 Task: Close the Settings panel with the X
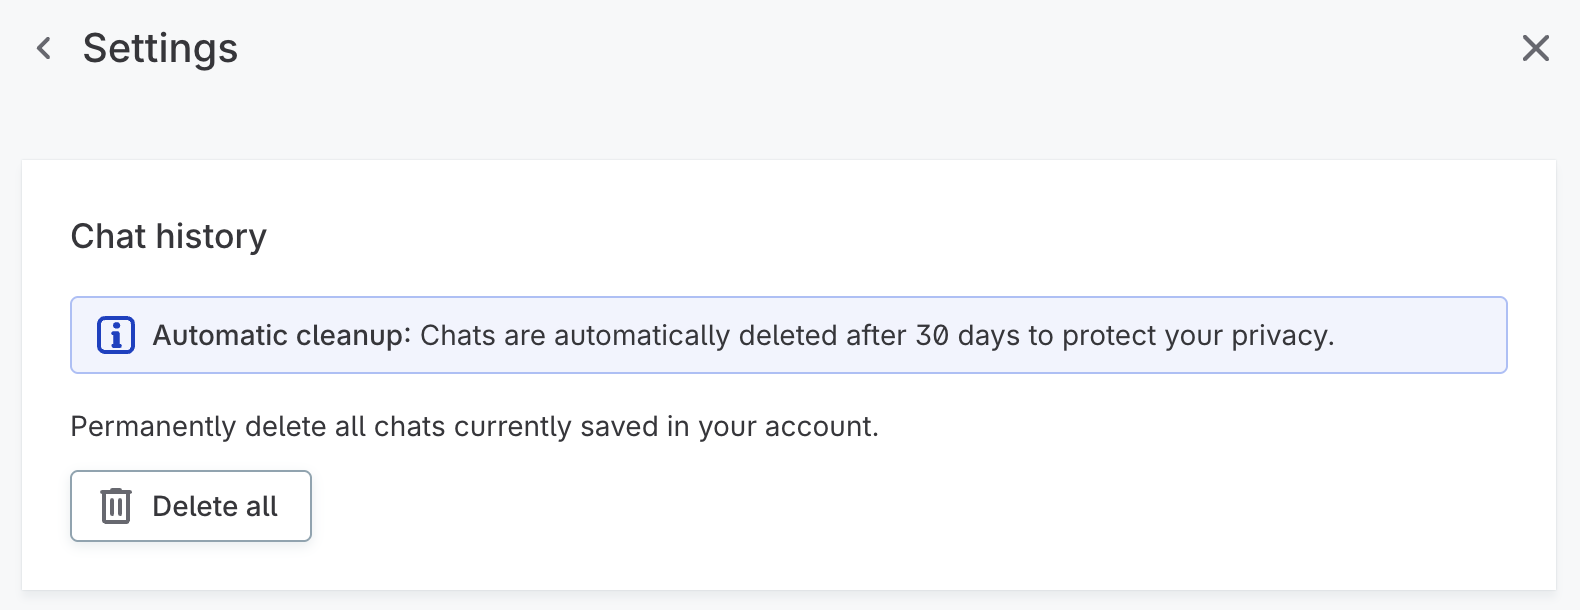[x=1535, y=48]
